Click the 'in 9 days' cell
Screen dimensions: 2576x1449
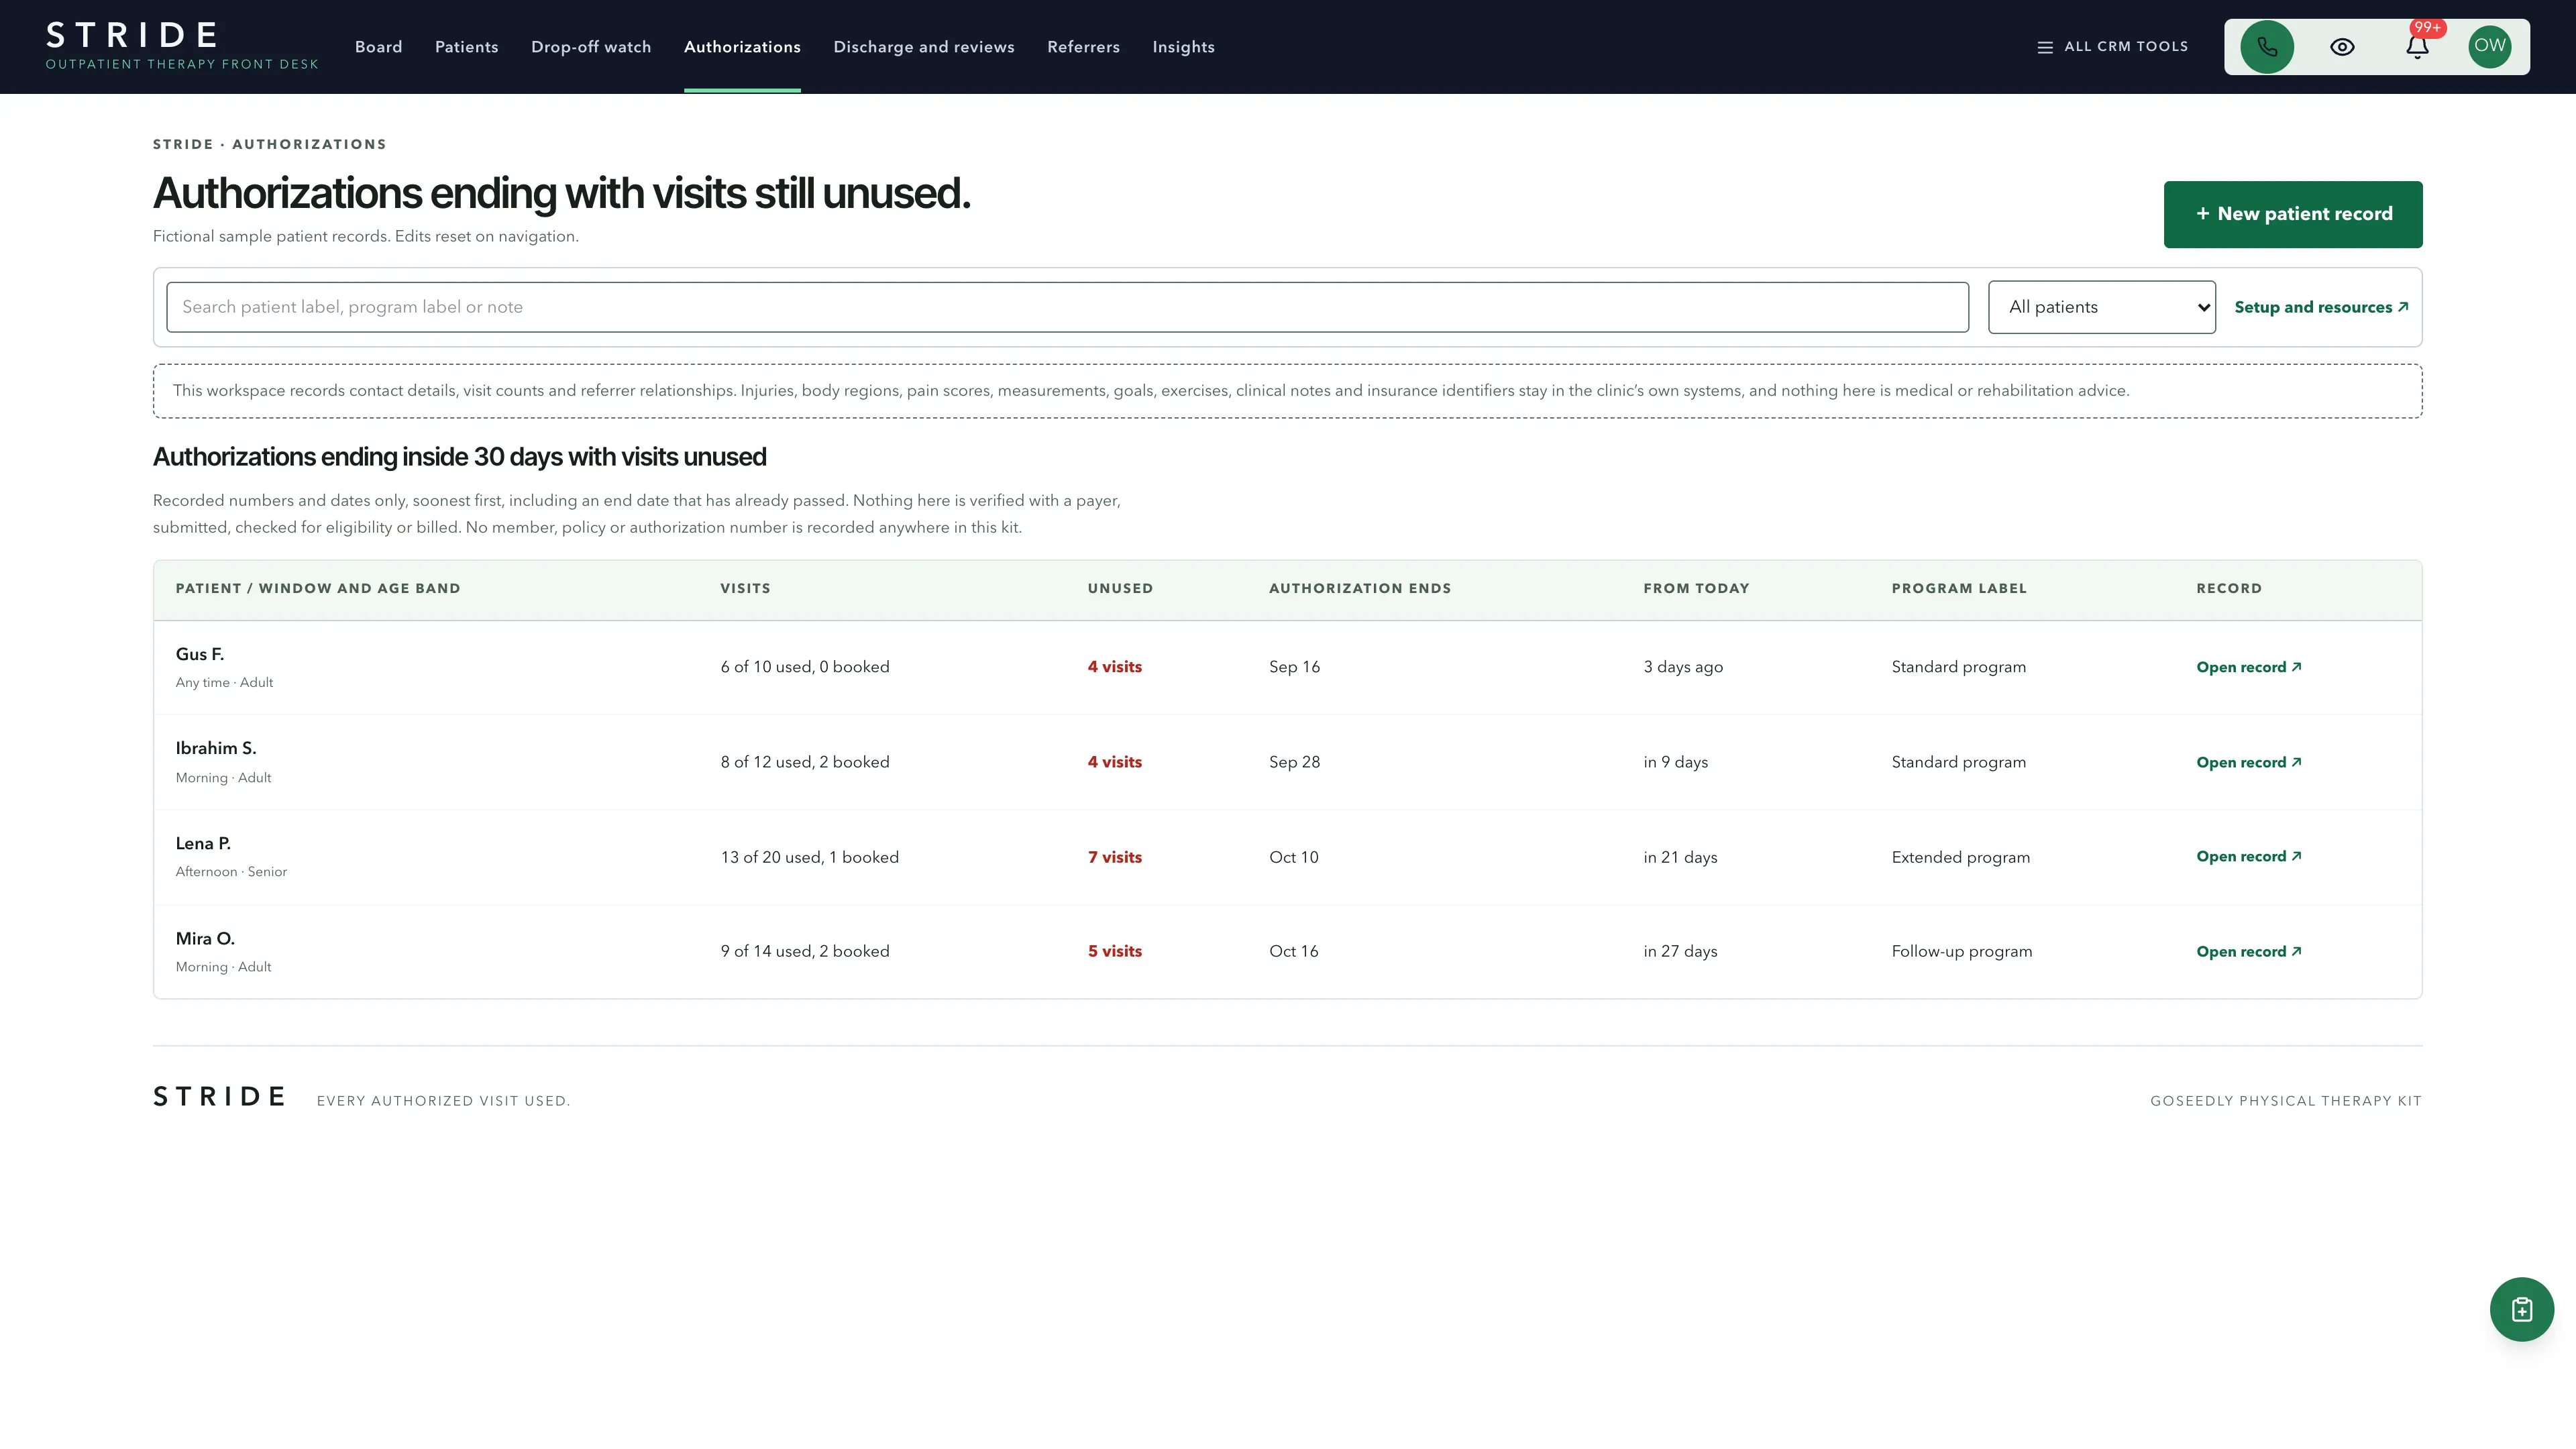[x=1675, y=762]
